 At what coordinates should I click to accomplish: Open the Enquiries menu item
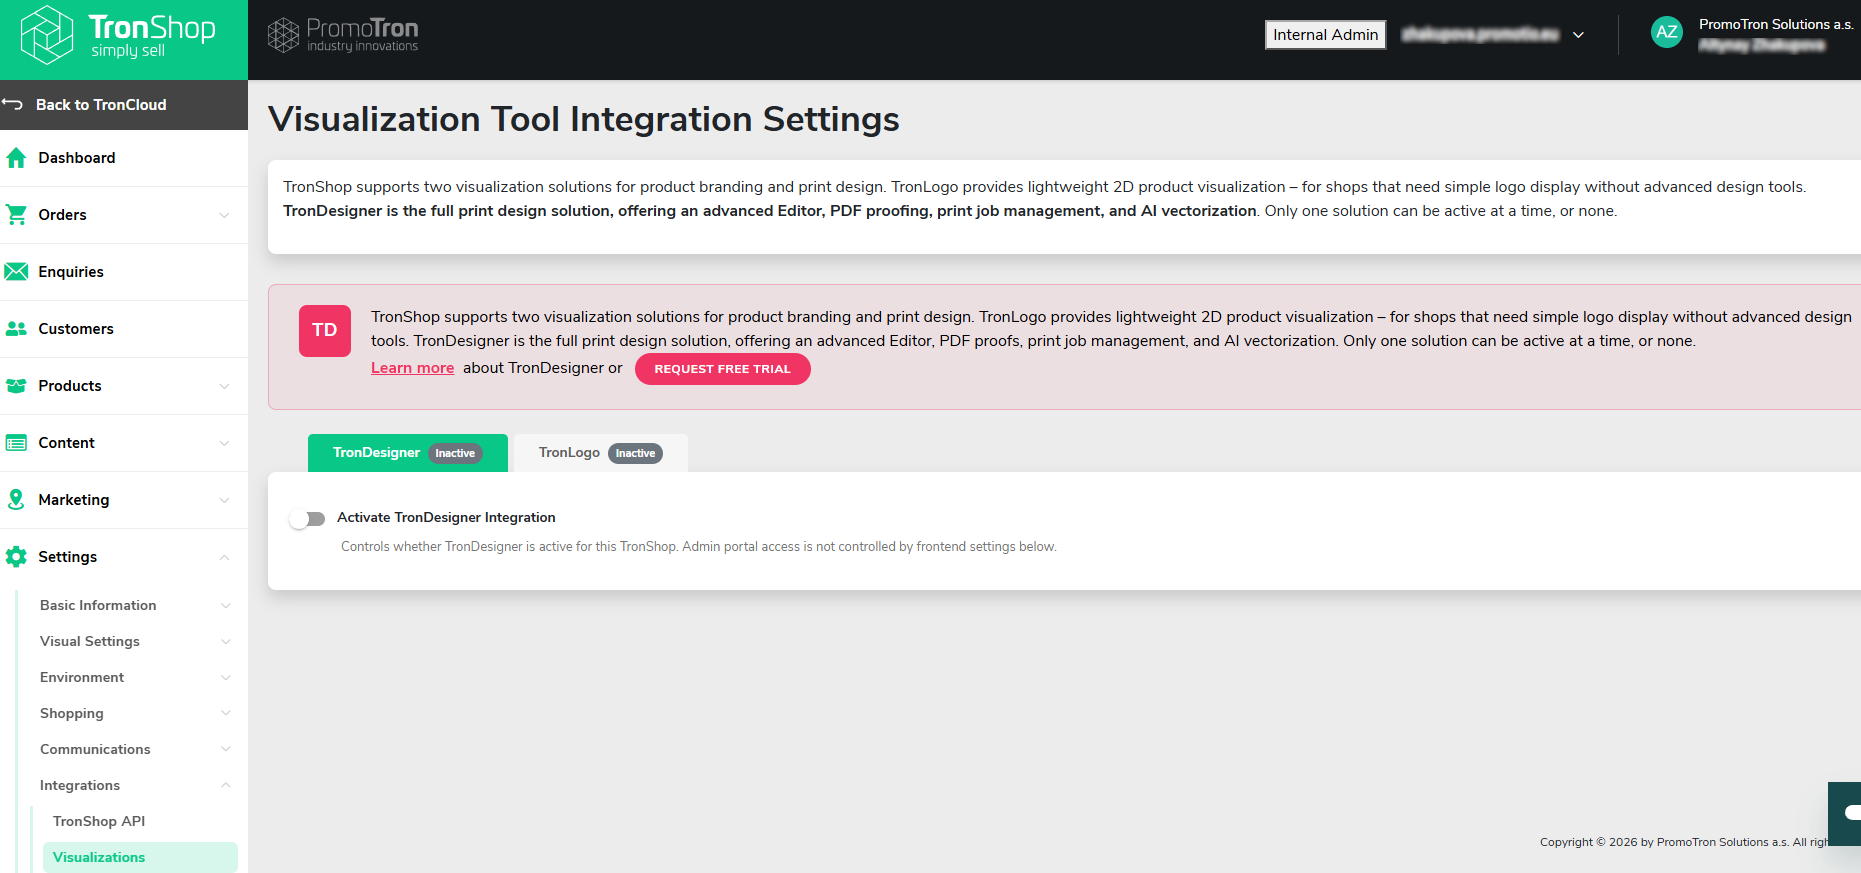click(x=124, y=272)
